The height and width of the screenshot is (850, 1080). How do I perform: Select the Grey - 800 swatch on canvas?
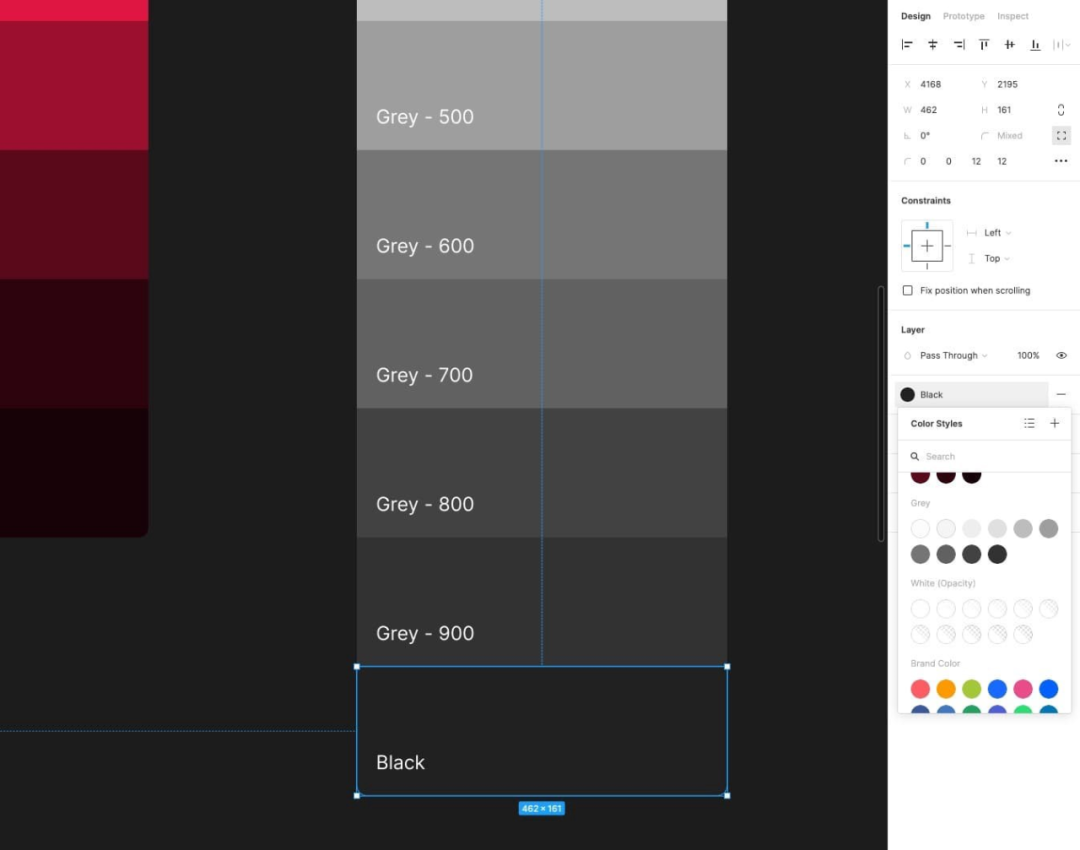541,473
